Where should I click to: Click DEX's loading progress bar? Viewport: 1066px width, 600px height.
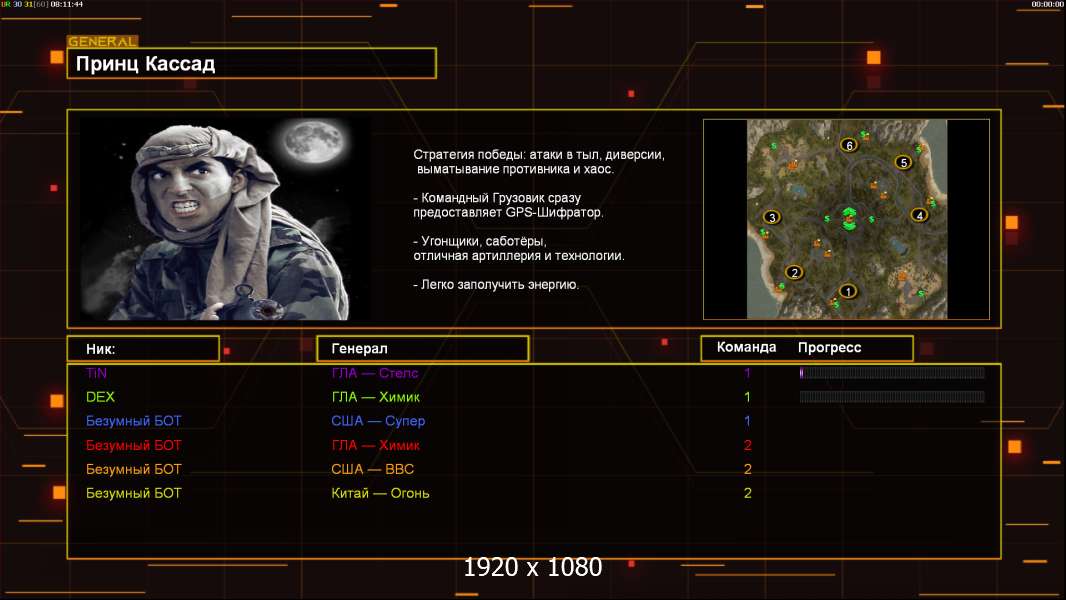[x=892, y=397]
